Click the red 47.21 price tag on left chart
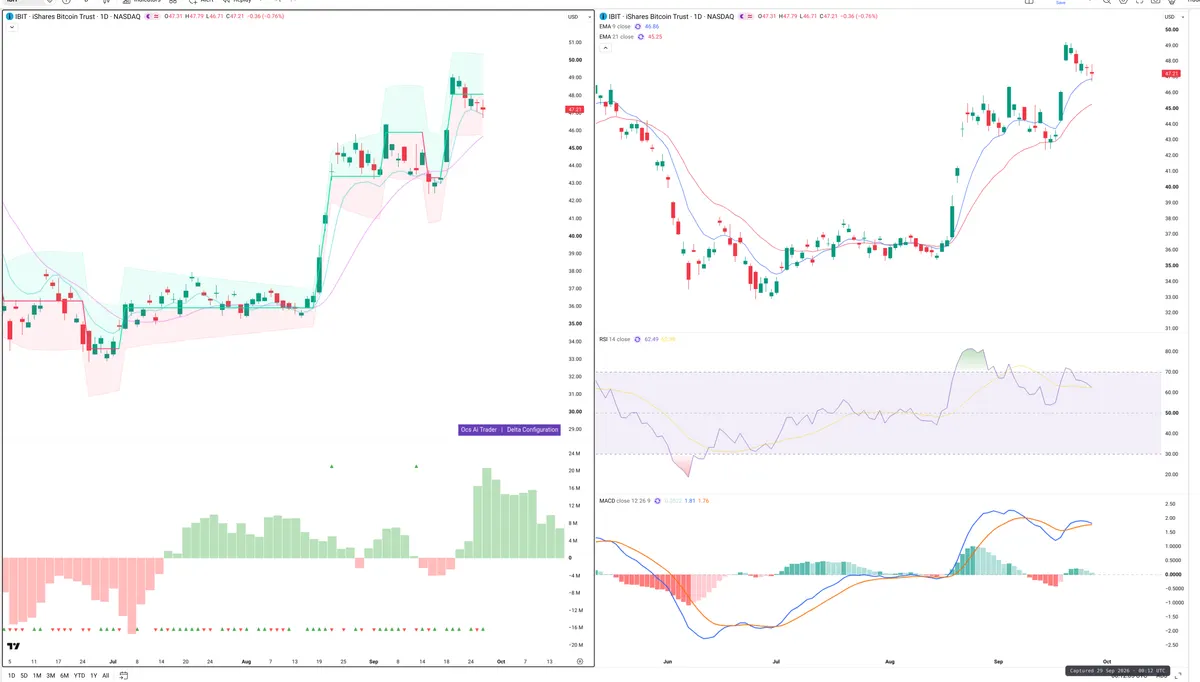This screenshot has height=682, width=1200. (574, 109)
